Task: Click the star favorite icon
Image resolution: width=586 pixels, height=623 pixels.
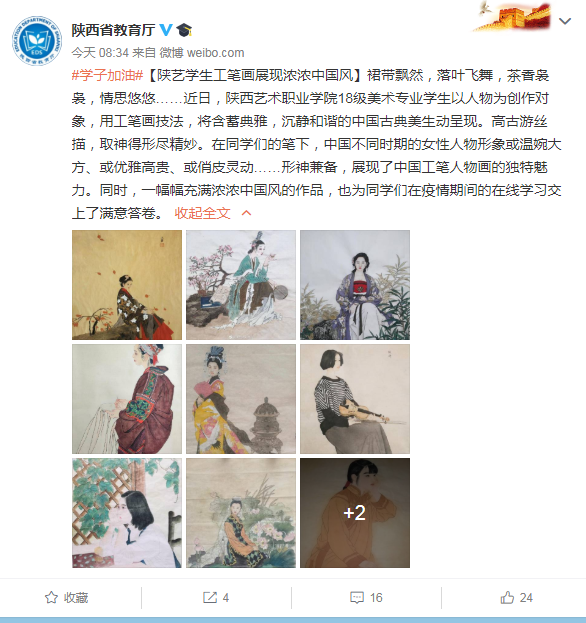Action: coord(51,597)
